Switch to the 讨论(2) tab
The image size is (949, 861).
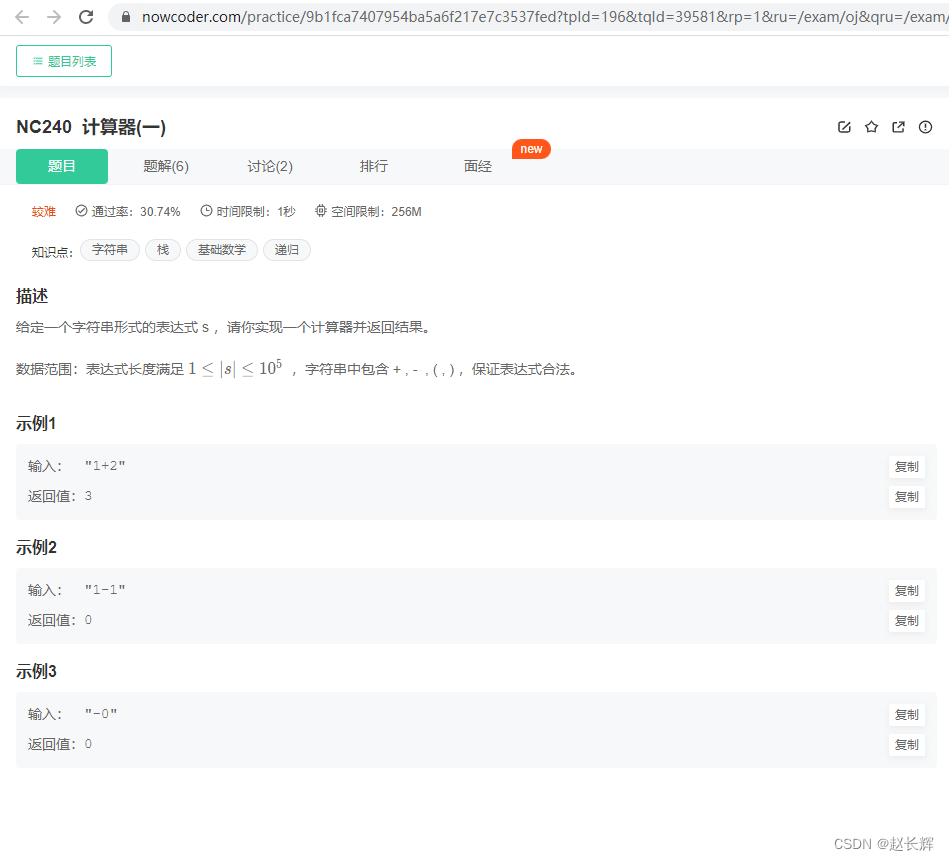click(x=269, y=166)
